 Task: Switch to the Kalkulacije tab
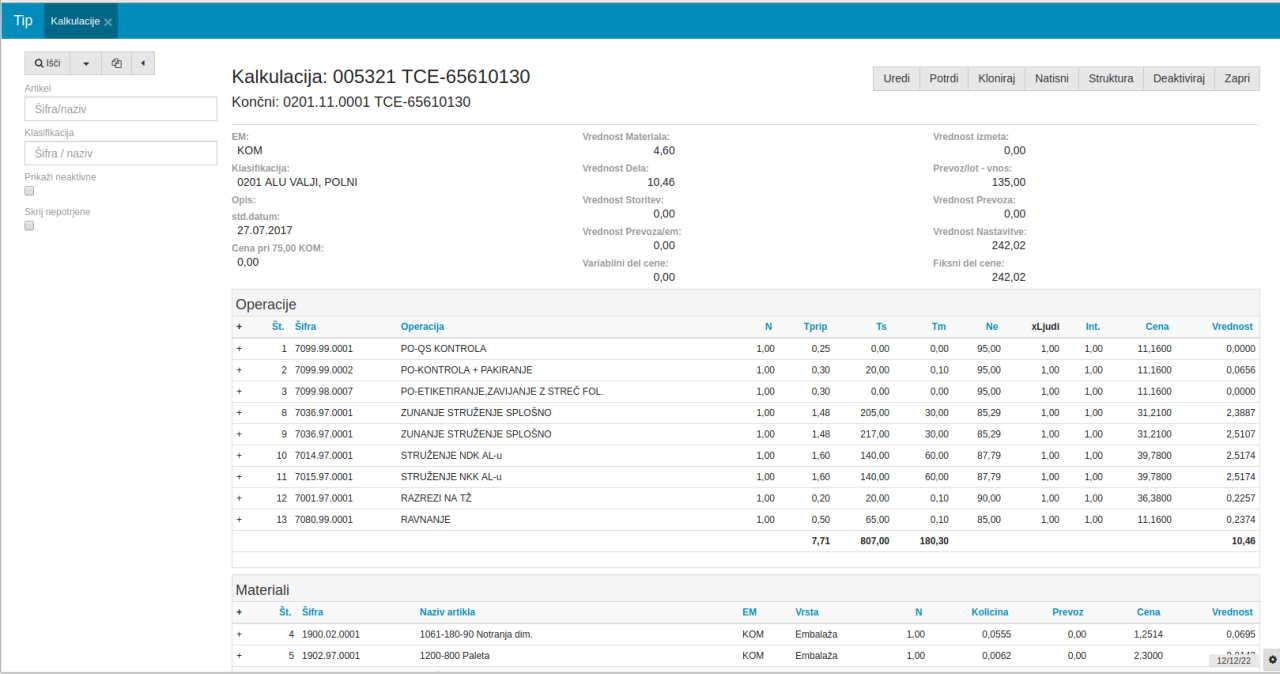(x=75, y=21)
